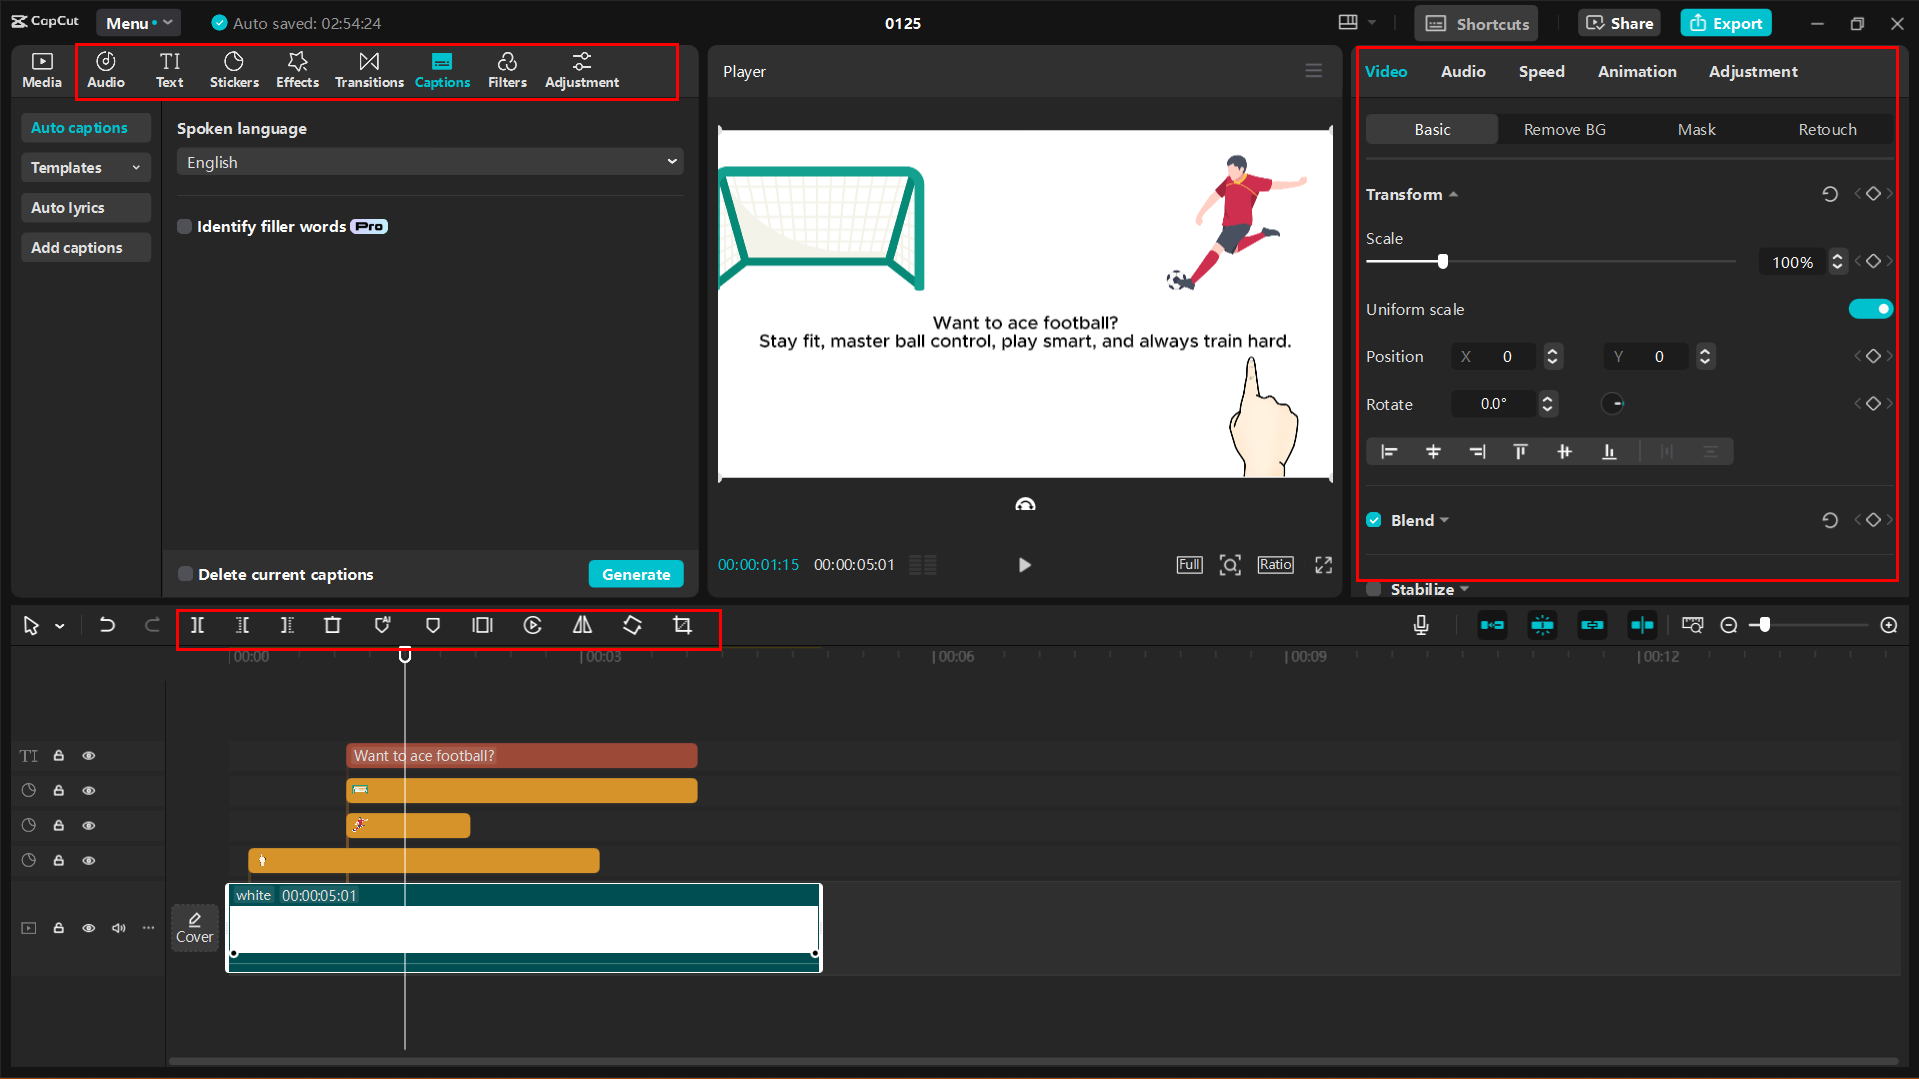The height and width of the screenshot is (1079, 1919).
Task: Select the Split tool in timeline toolbar
Action: click(x=197, y=625)
